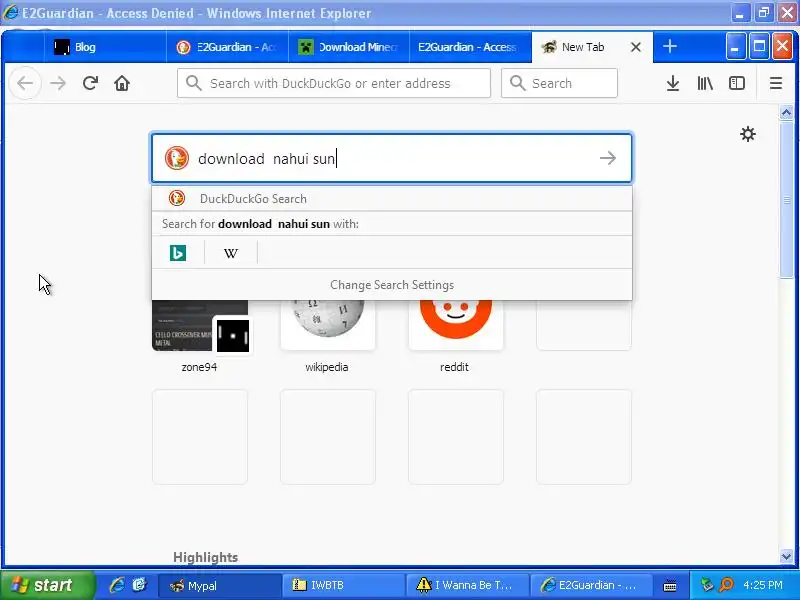Toggle the sidebar icon
This screenshot has width=800, height=600.
[x=737, y=83]
